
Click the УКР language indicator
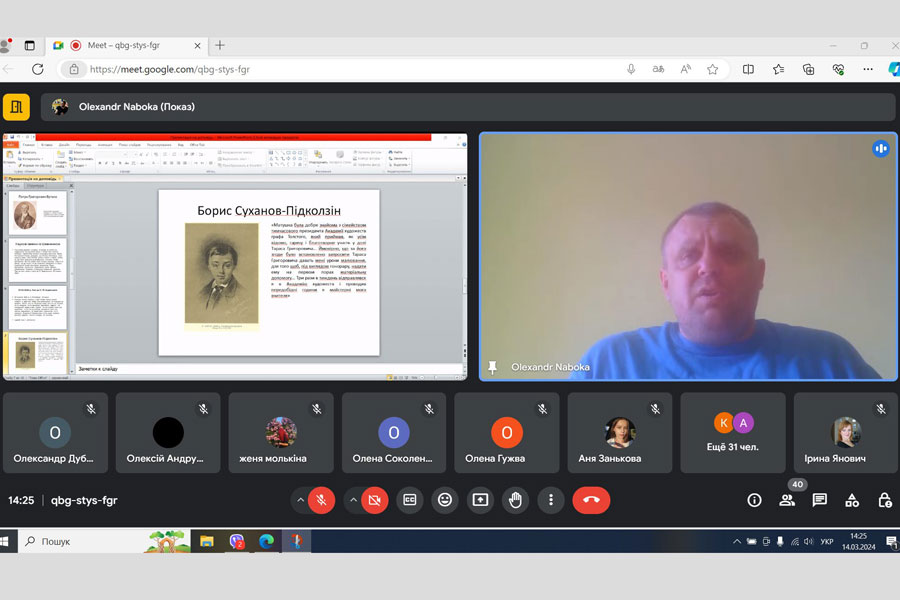coord(827,541)
